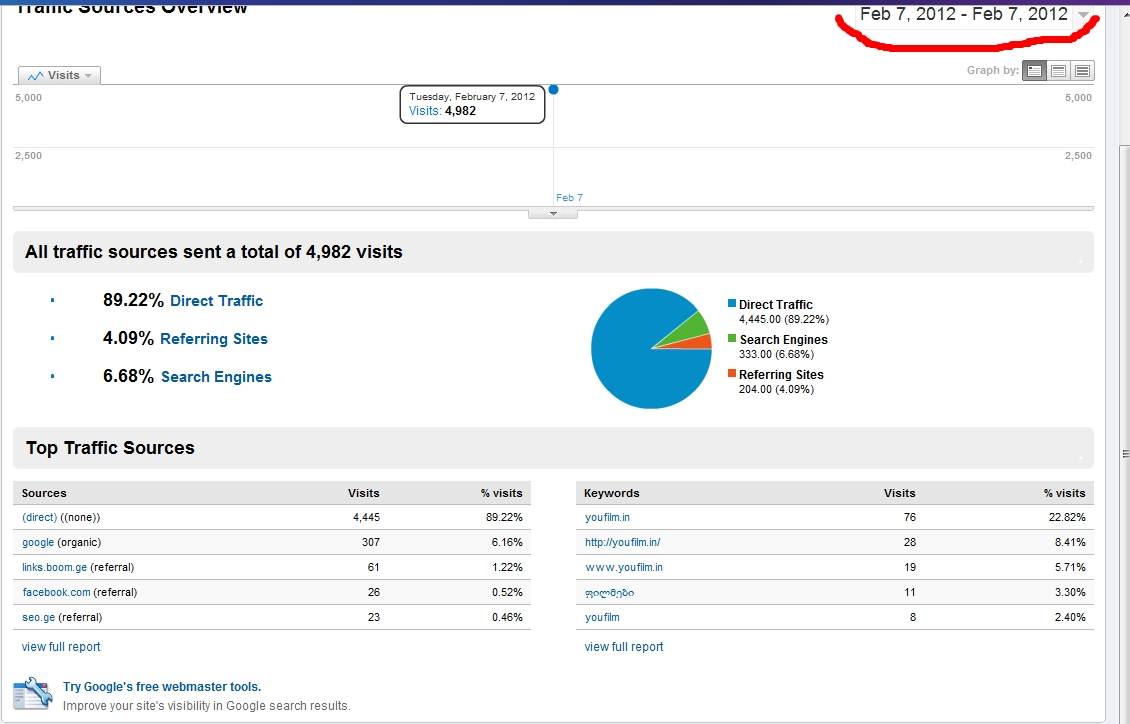Screen dimensions: 1130x724
Task: Click the Feb 7 data point on graph
Action: (553, 89)
